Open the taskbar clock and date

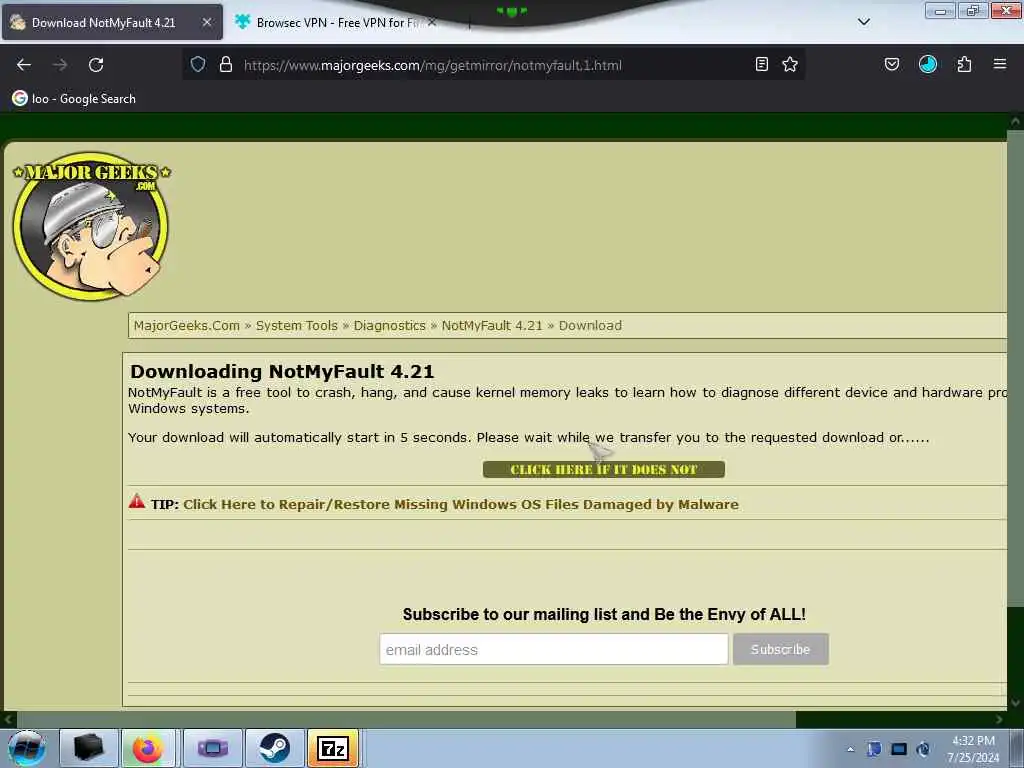(x=973, y=749)
